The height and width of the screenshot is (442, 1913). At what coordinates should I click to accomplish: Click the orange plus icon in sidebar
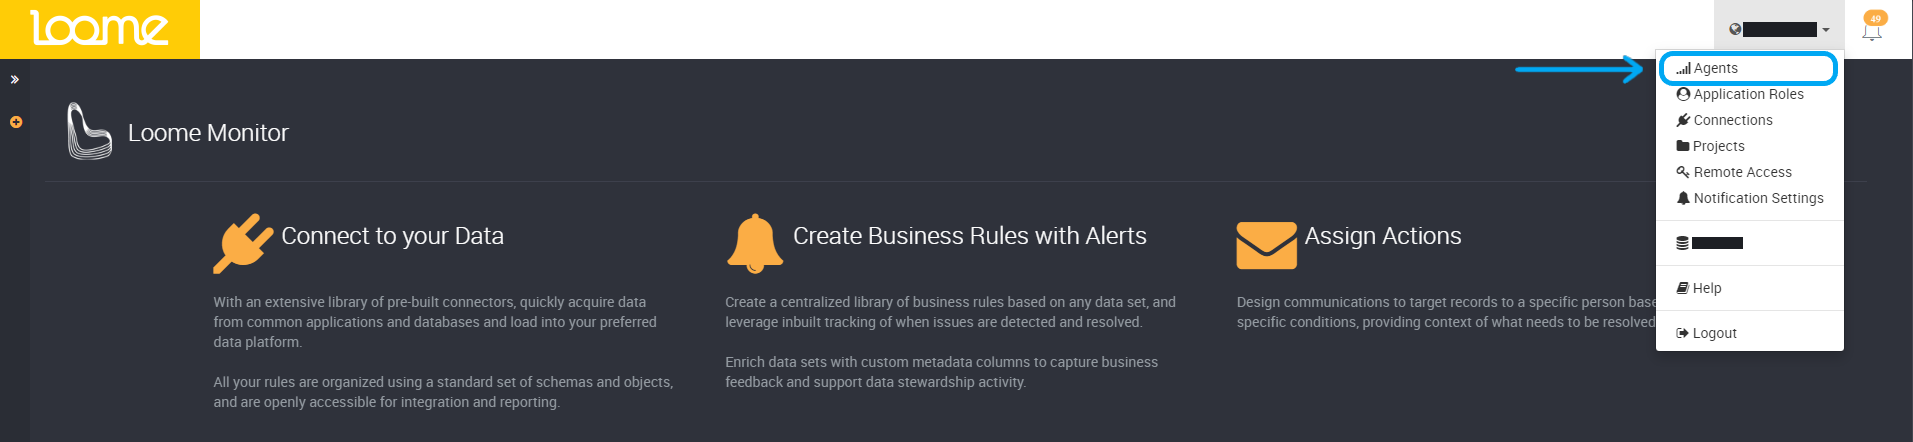point(16,122)
